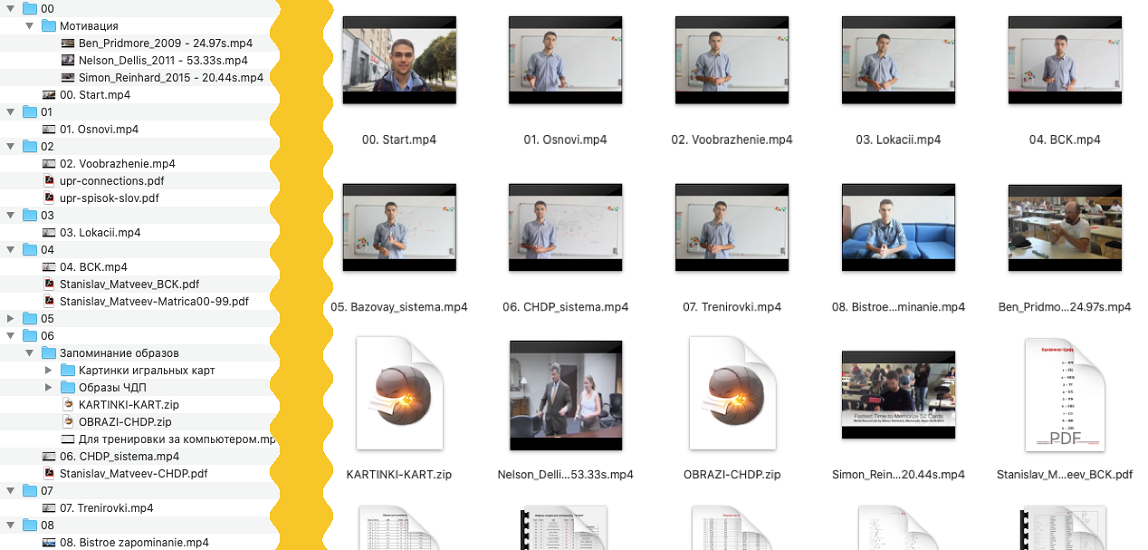Viewport: 1148px width, 550px height.
Task: Expand the Картинки игральных карт folder
Action: [x=48, y=371]
